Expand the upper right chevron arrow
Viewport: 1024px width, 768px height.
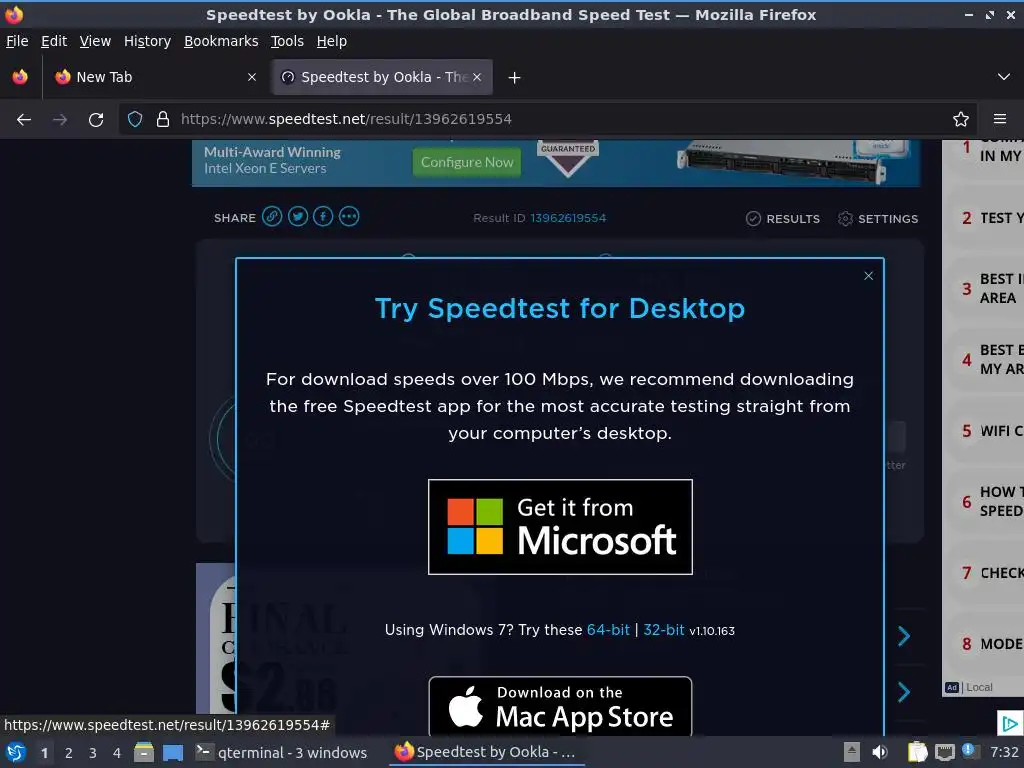[904, 636]
